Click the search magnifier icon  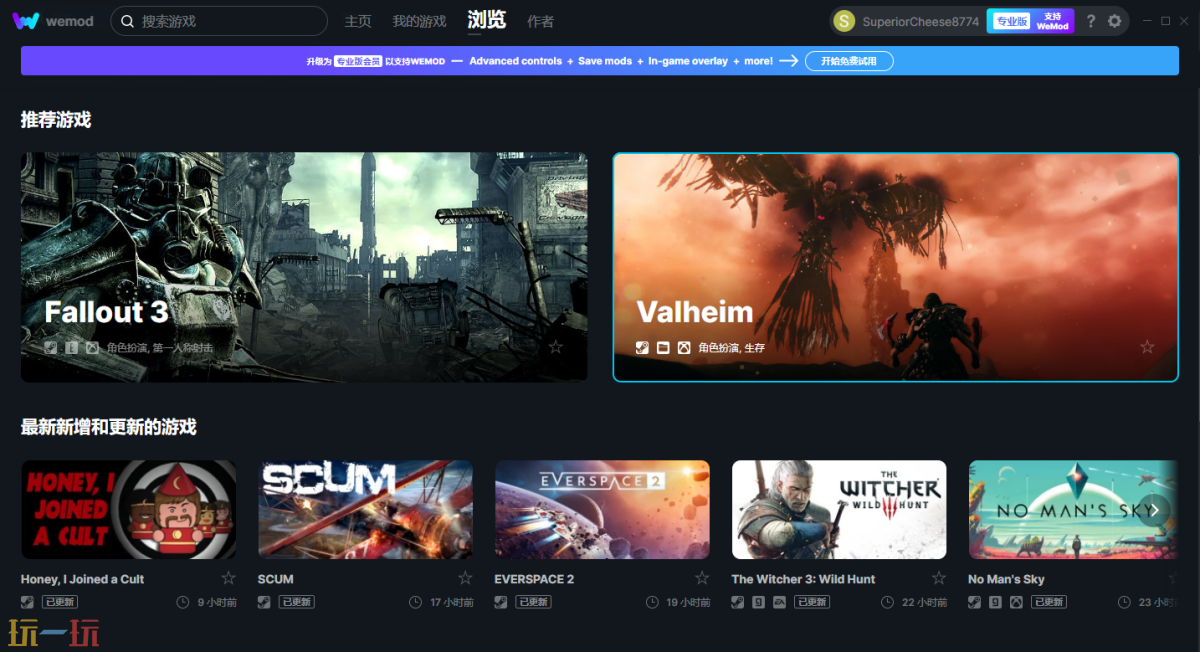(127, 21)
